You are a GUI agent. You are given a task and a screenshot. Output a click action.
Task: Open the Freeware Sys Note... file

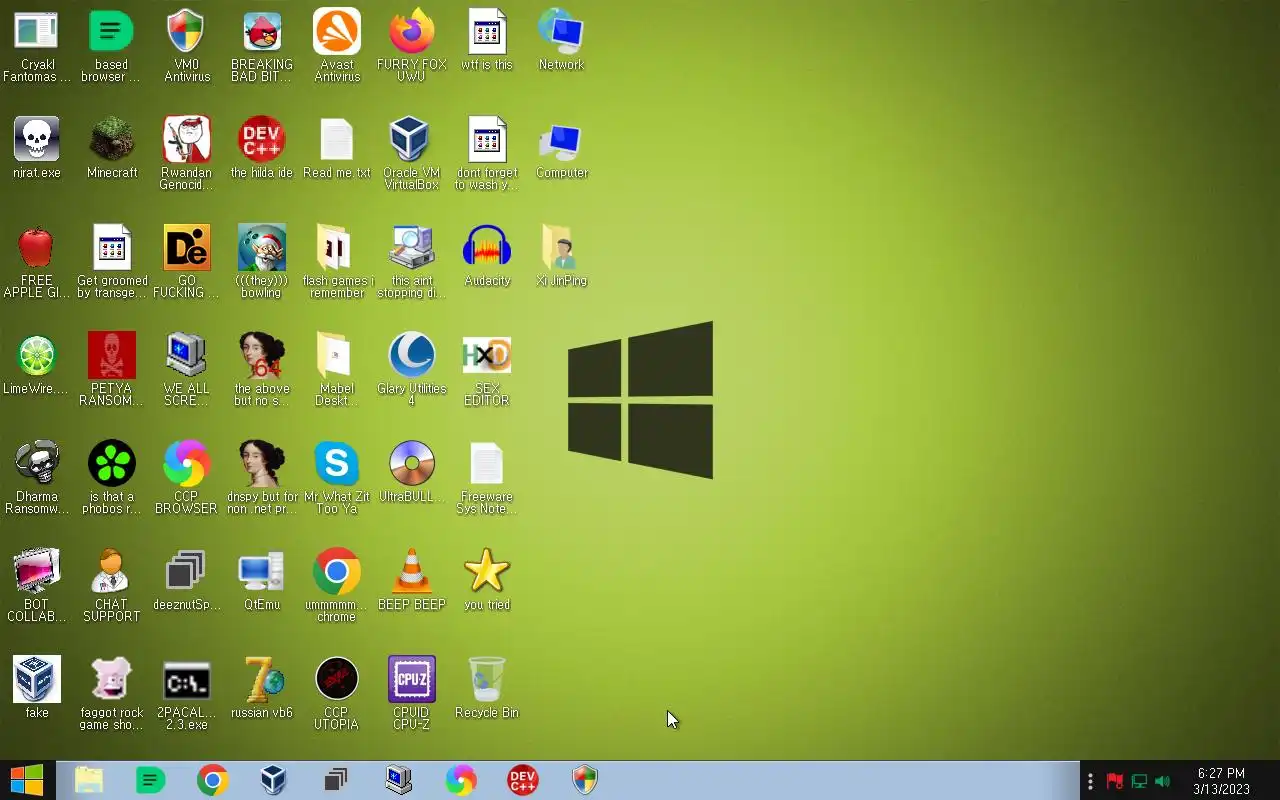coord(487,464)
